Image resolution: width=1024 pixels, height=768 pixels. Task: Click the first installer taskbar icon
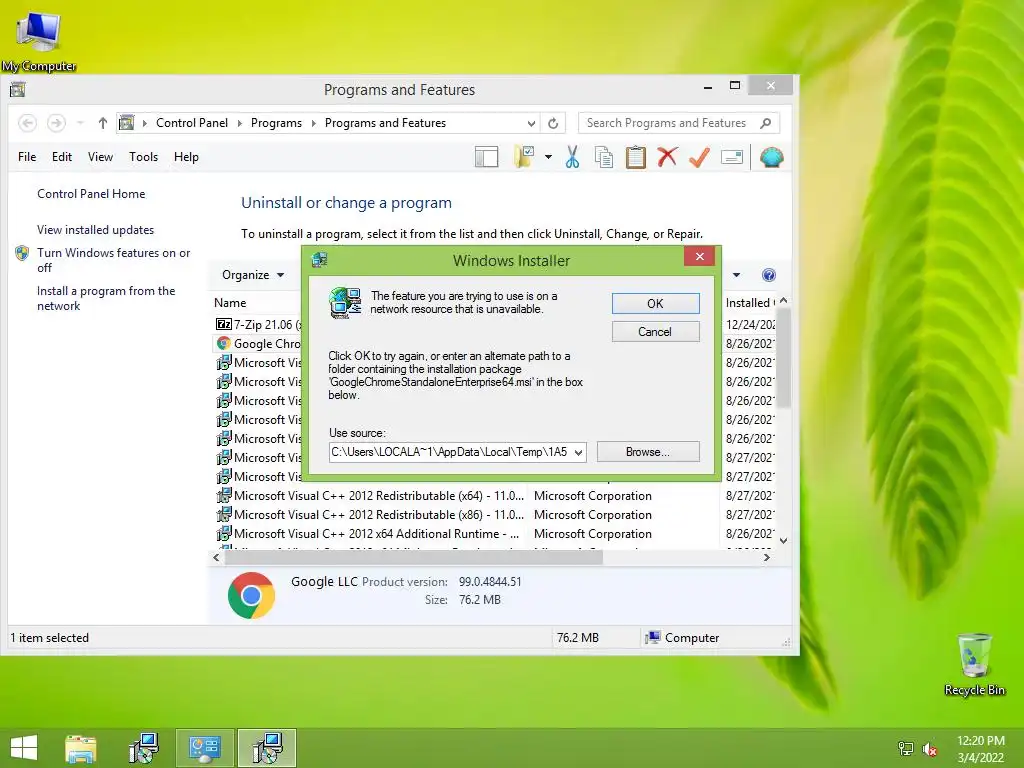coord(144,748)
